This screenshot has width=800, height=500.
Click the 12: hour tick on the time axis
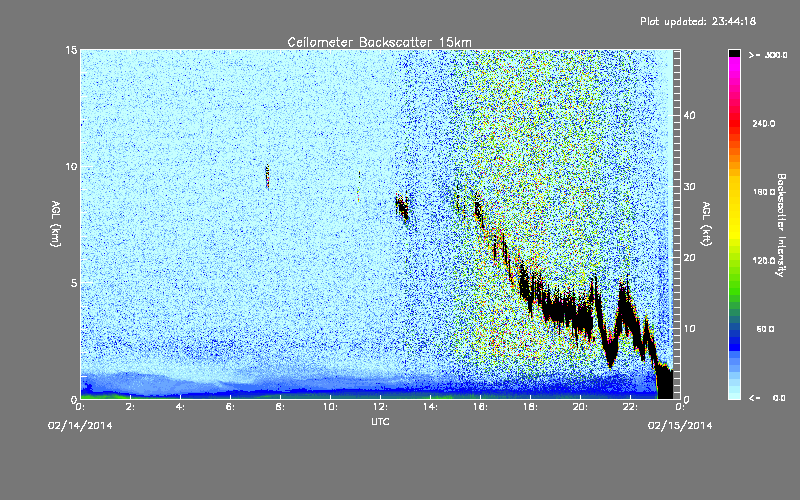click(x=380, y=407)
